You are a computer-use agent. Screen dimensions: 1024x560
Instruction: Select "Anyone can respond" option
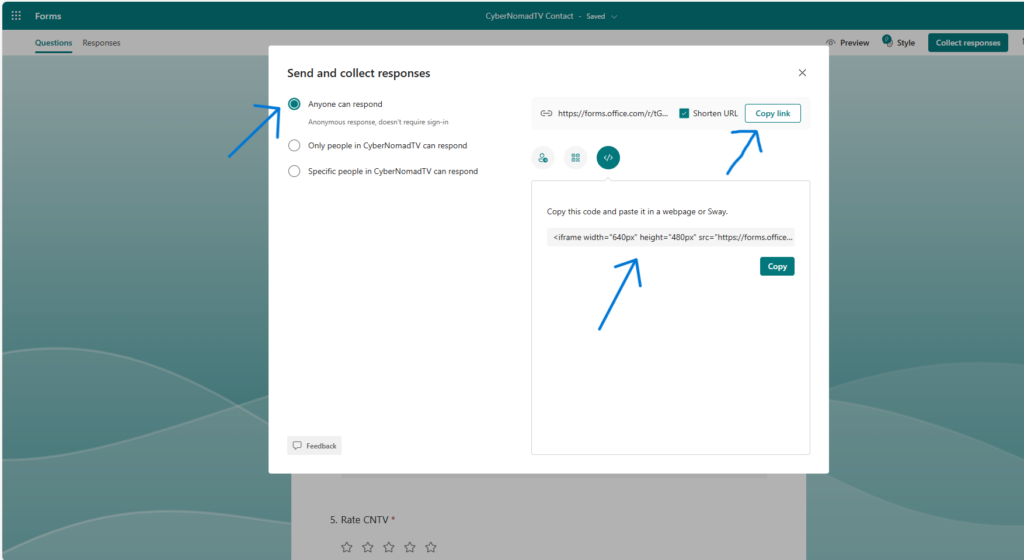pos(294,104)
